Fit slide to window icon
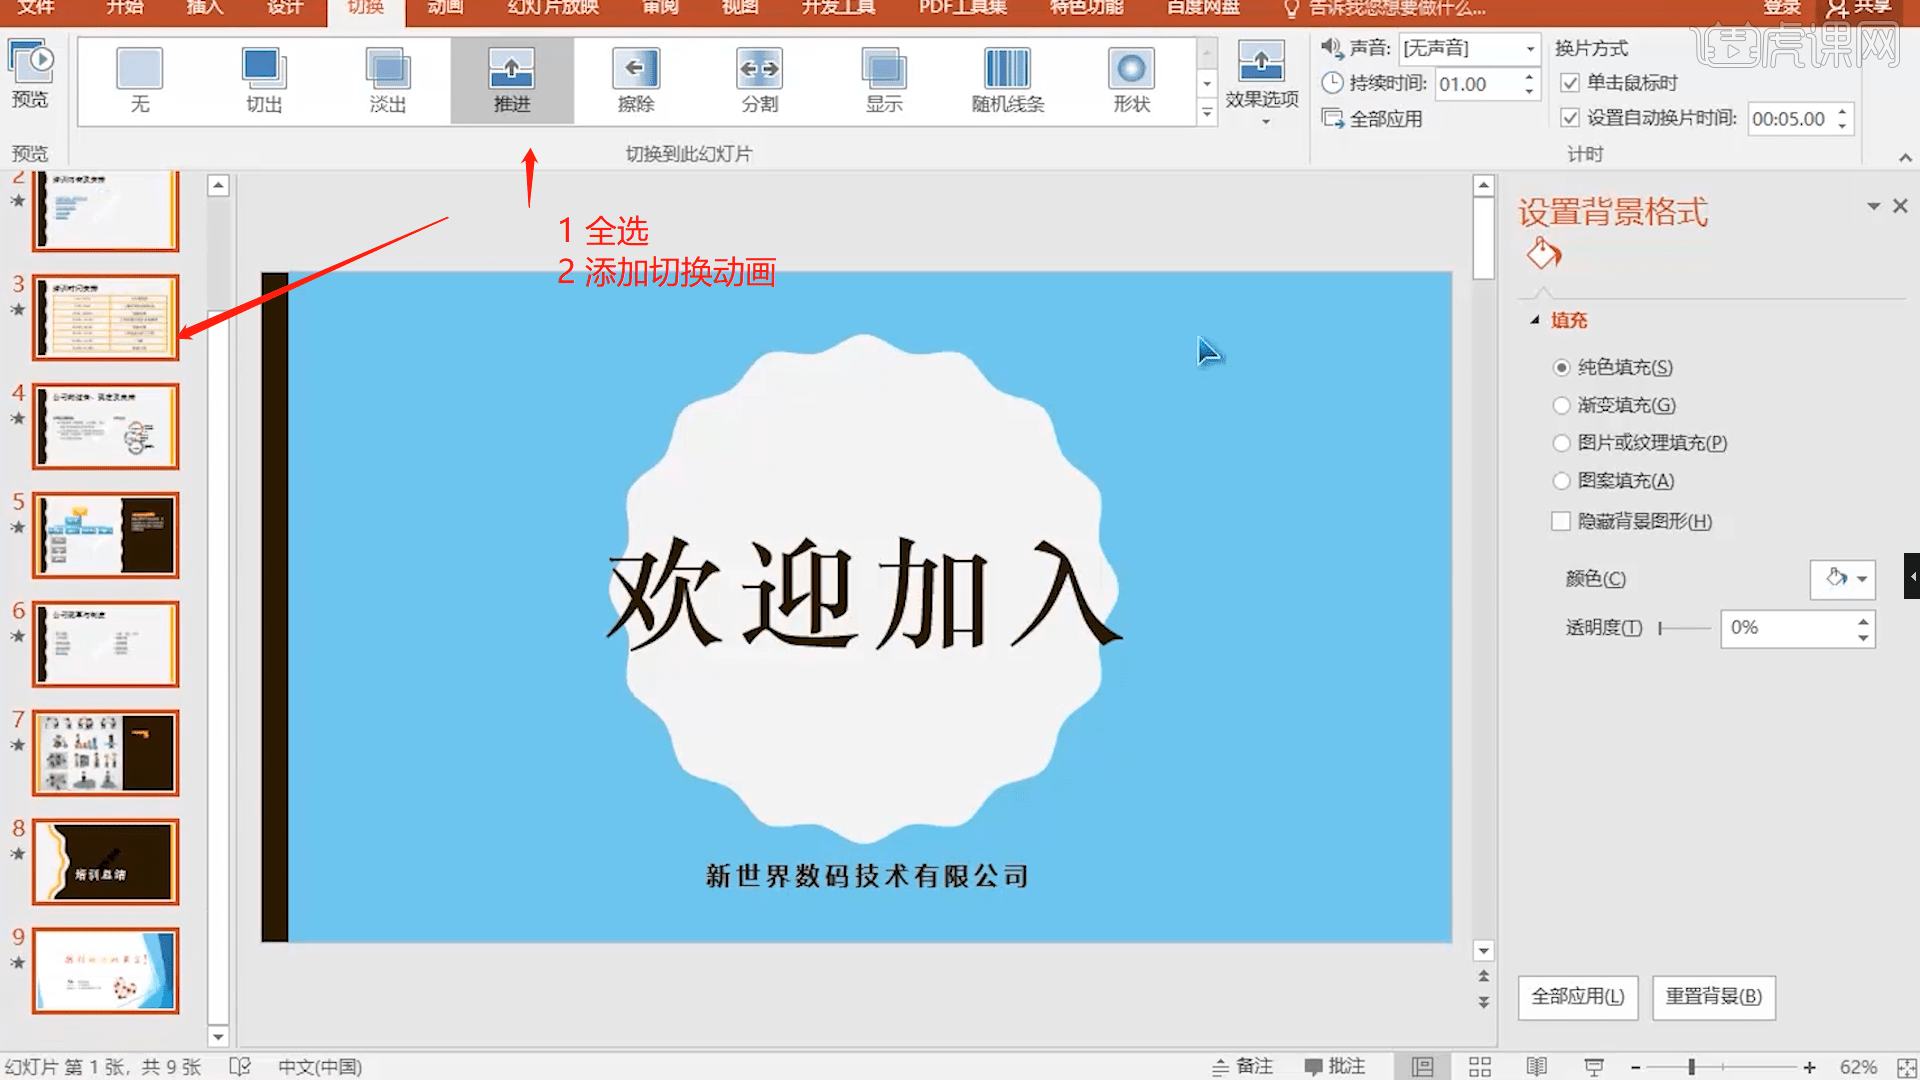The width and height of the screenshot is (1920, 1080). pos(1906,1068)
